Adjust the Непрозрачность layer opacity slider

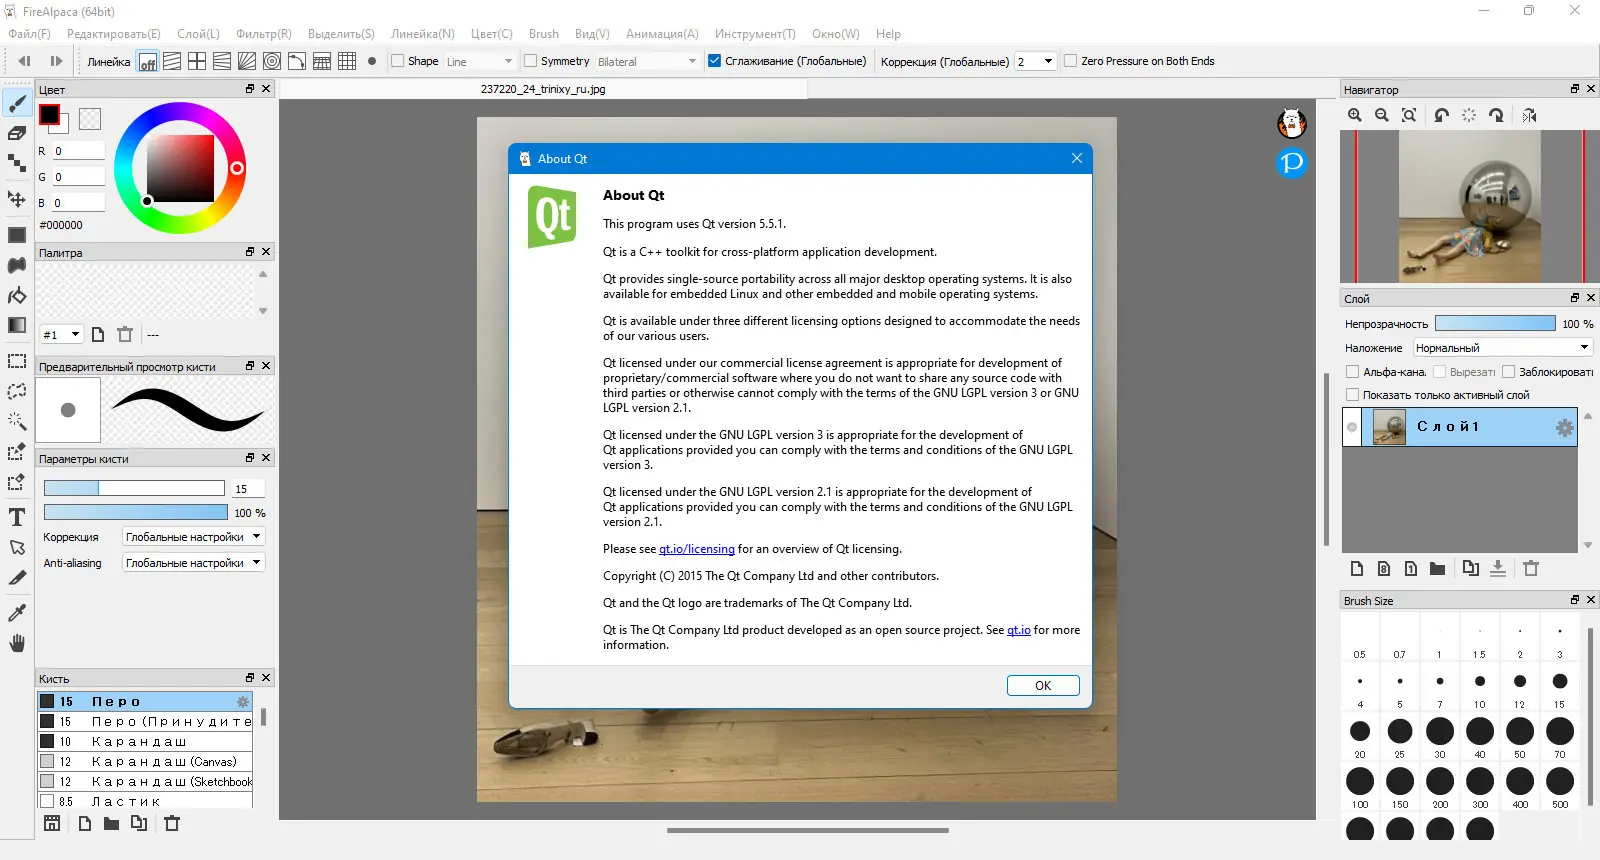coord(1495,323)
